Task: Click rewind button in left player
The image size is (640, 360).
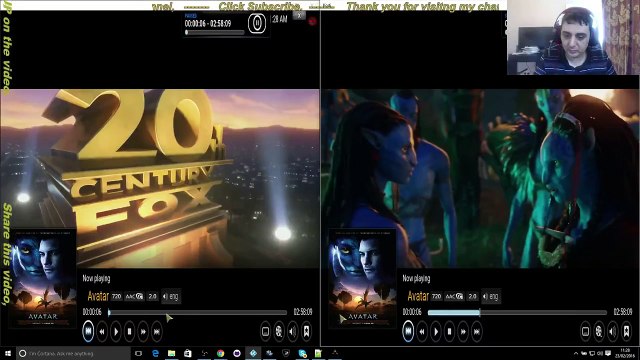Action: [102, 332]
